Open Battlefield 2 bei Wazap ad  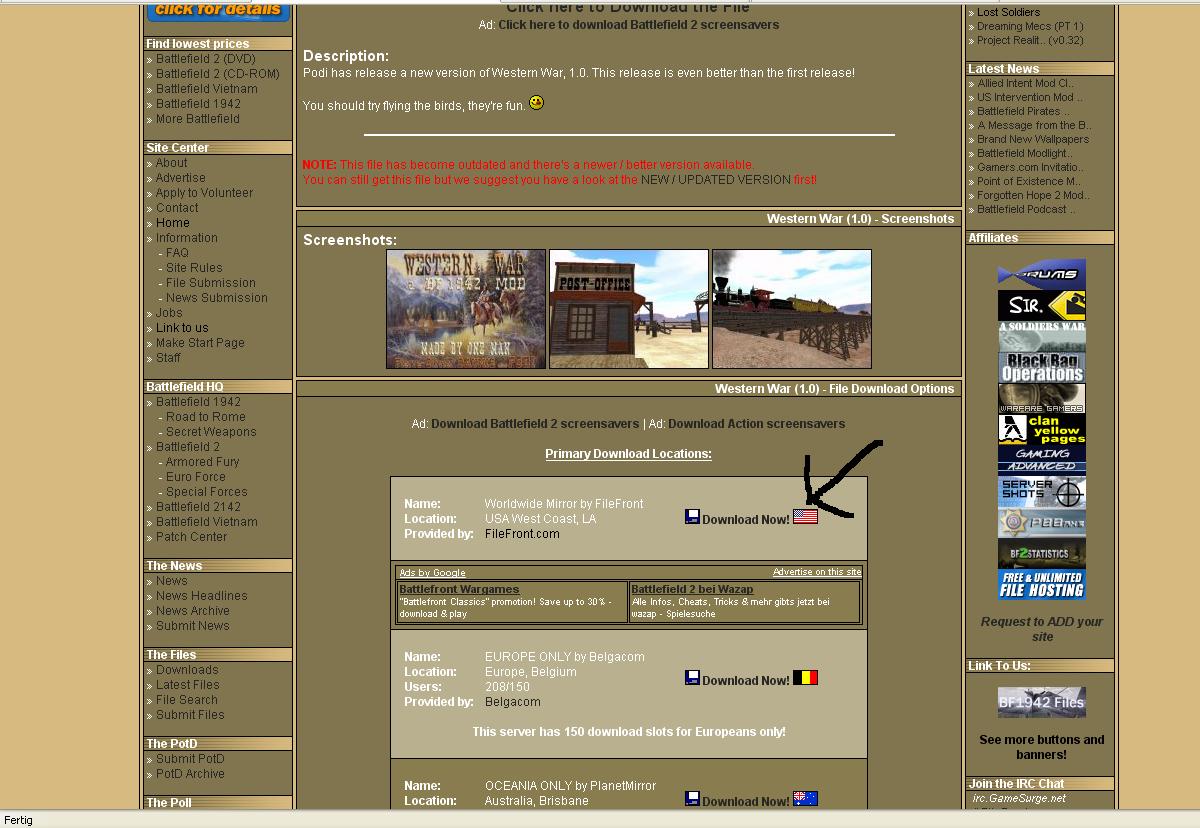[x=692, y=589]
